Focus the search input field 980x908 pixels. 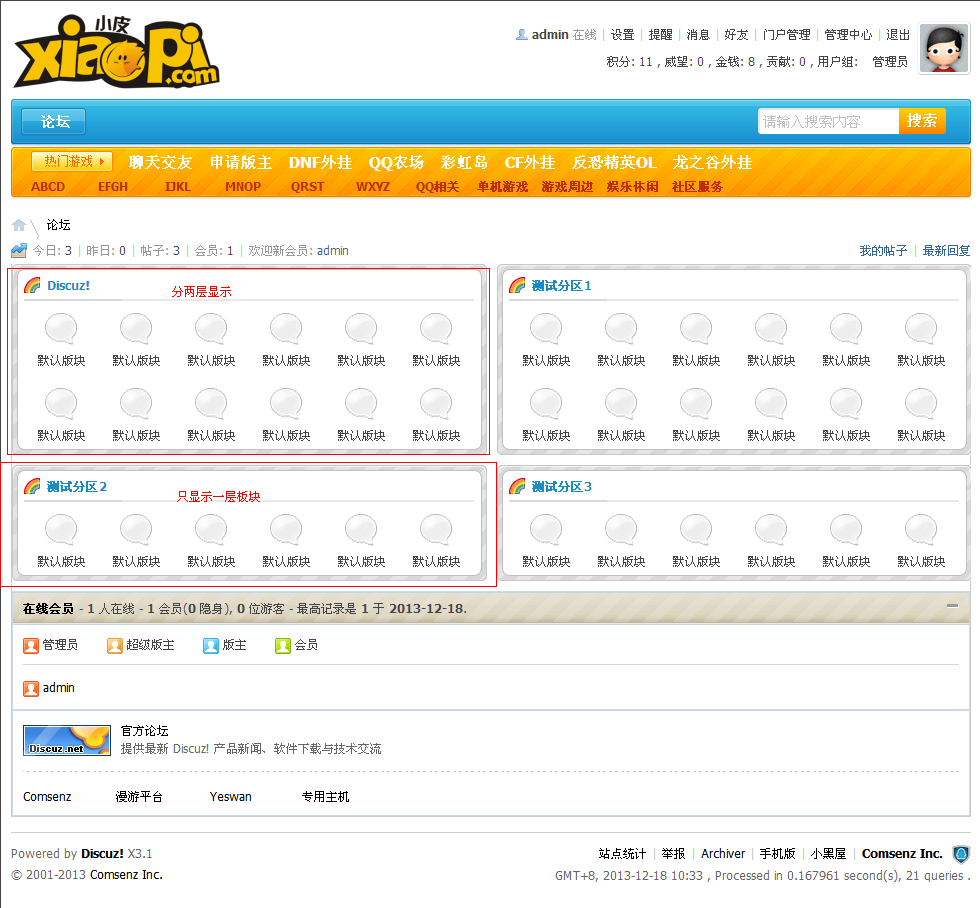click(827, 121)
